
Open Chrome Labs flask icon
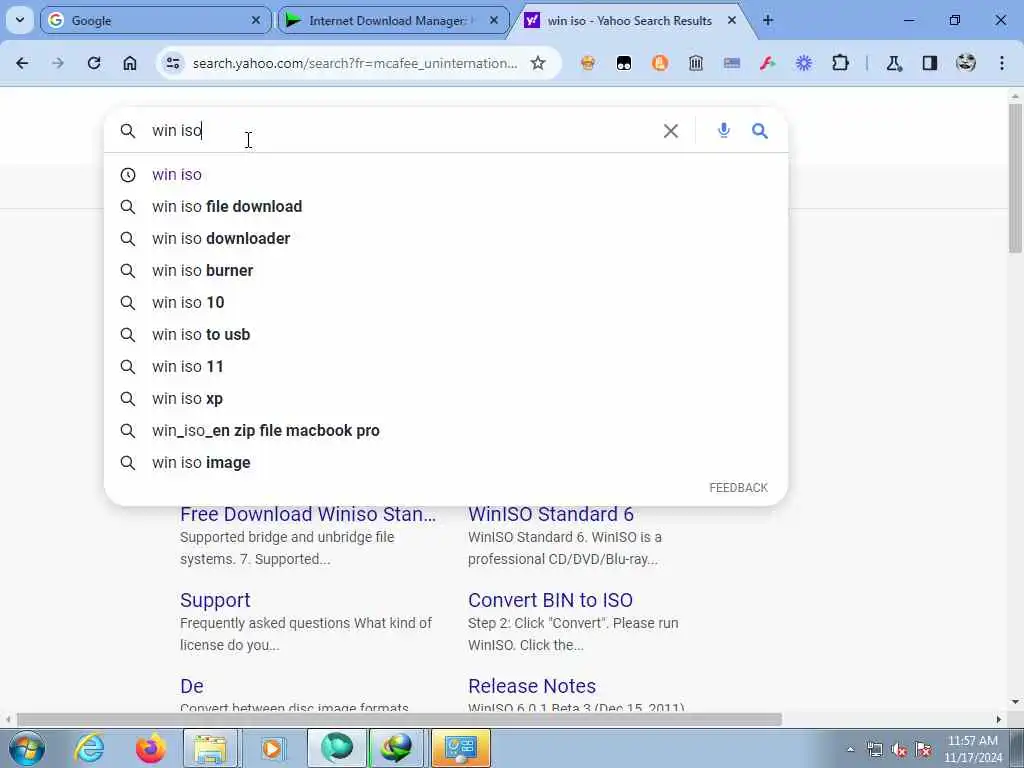coord(894,63)
